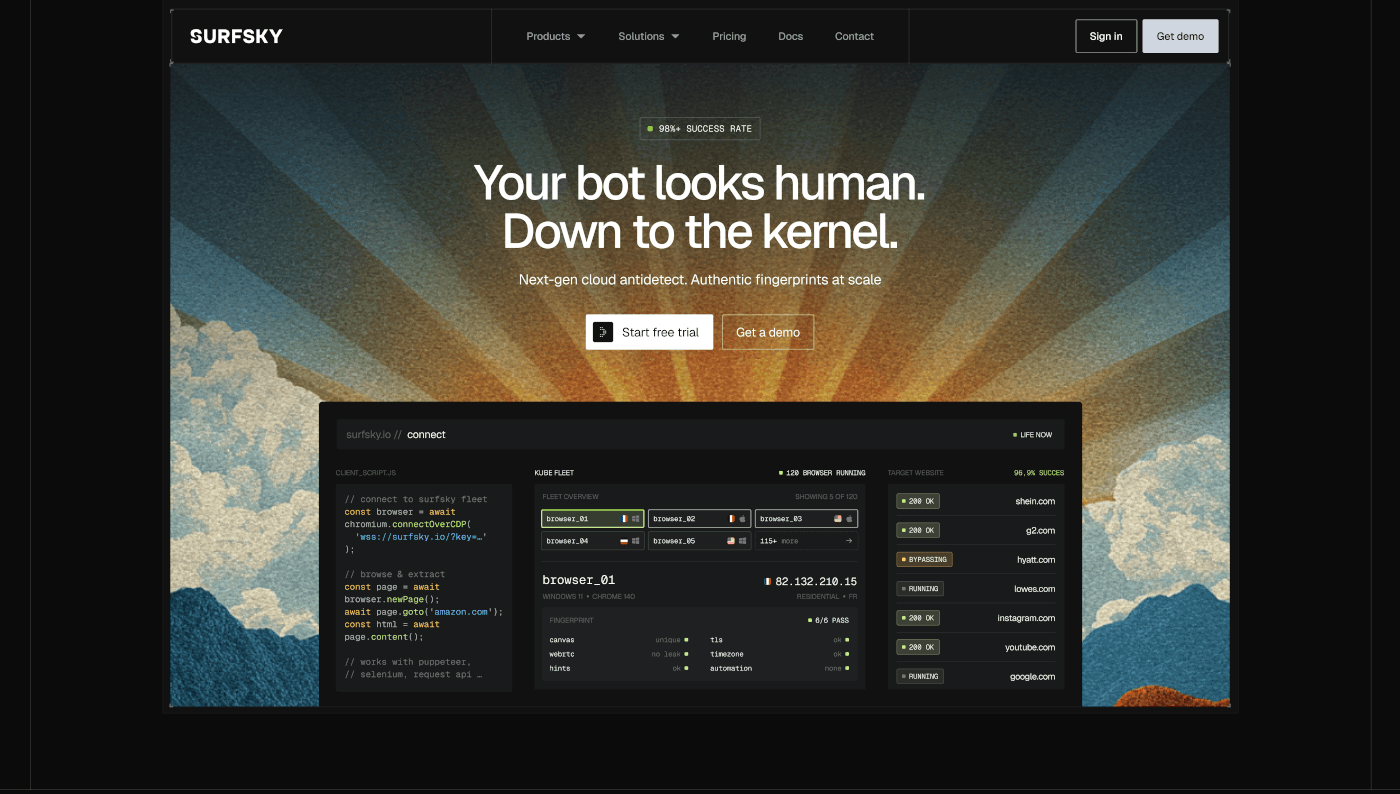The image size is (1400, 794).
Task: Click the Windows icon on browser_01 card
Action: [x=635, y=519]
